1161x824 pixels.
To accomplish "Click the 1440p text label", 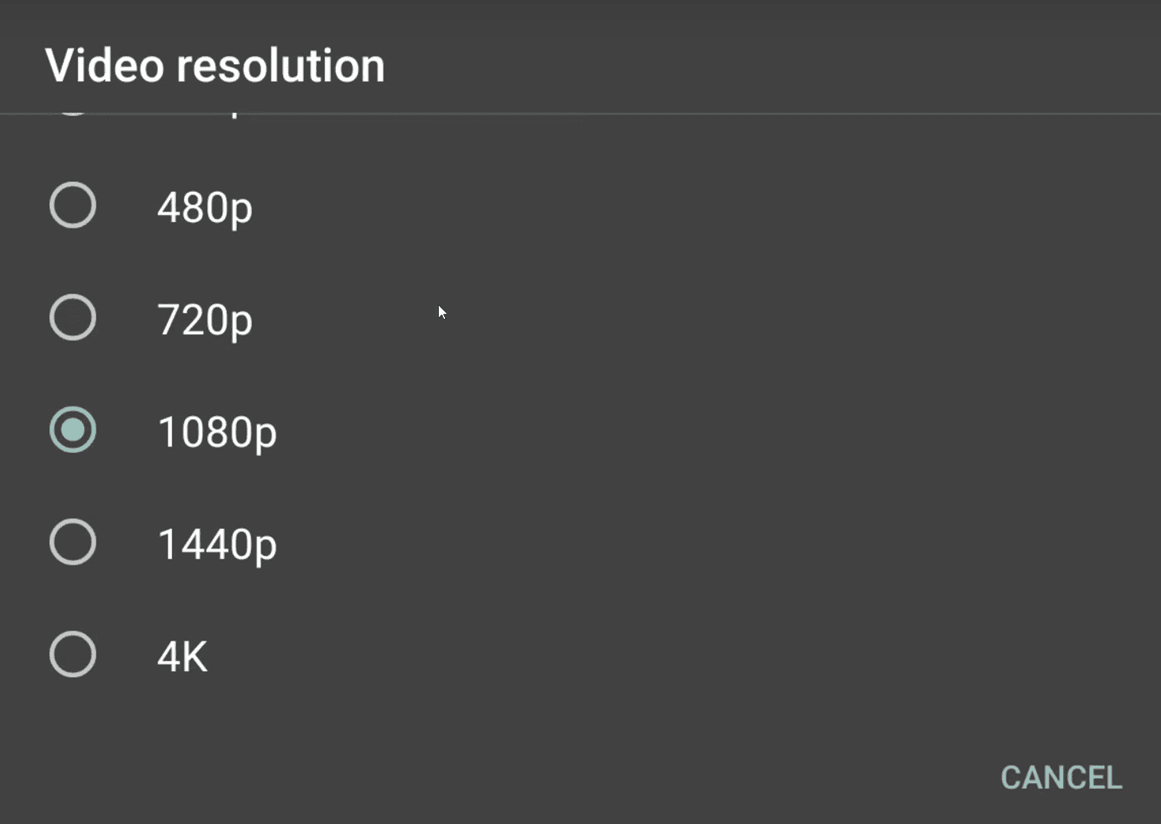I will tap(216, 543).
